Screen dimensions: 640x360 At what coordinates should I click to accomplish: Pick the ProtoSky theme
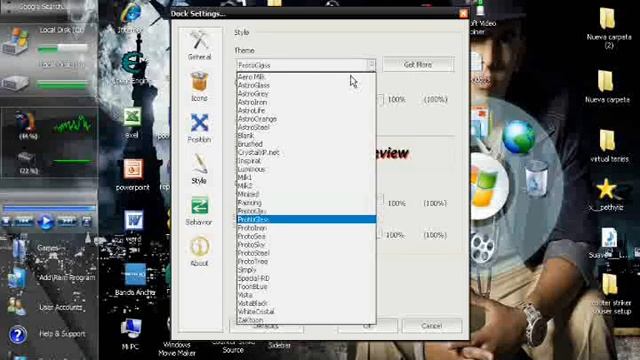point(306,244)
